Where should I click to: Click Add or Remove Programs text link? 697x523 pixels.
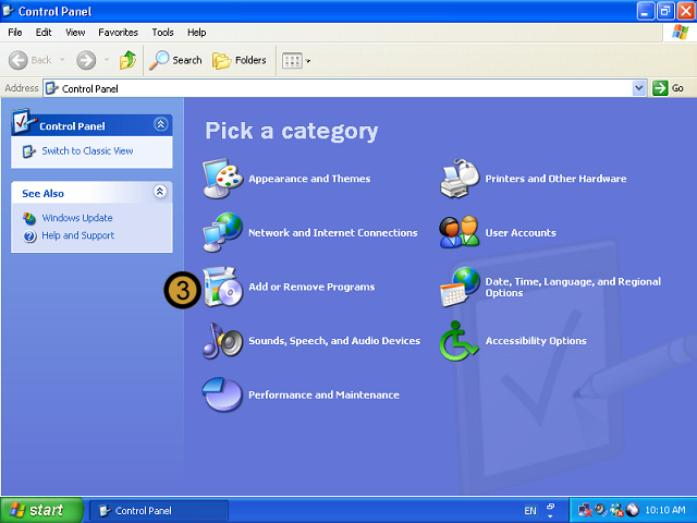click(x=312, y=287)
